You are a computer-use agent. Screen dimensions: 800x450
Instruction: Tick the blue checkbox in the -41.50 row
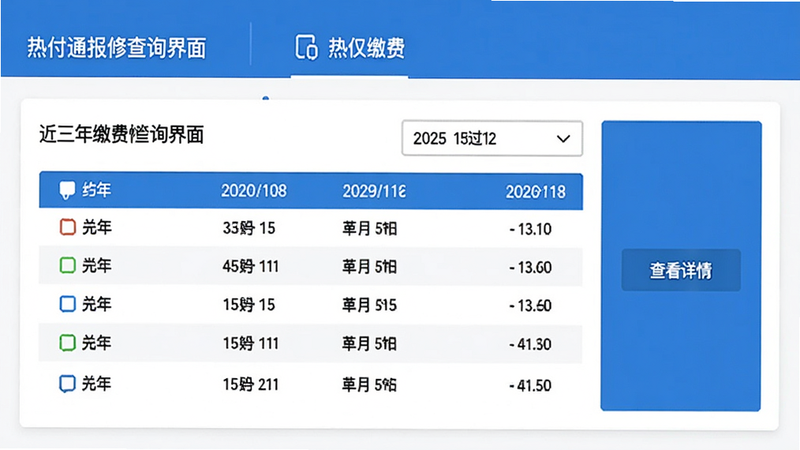[67, 384]
